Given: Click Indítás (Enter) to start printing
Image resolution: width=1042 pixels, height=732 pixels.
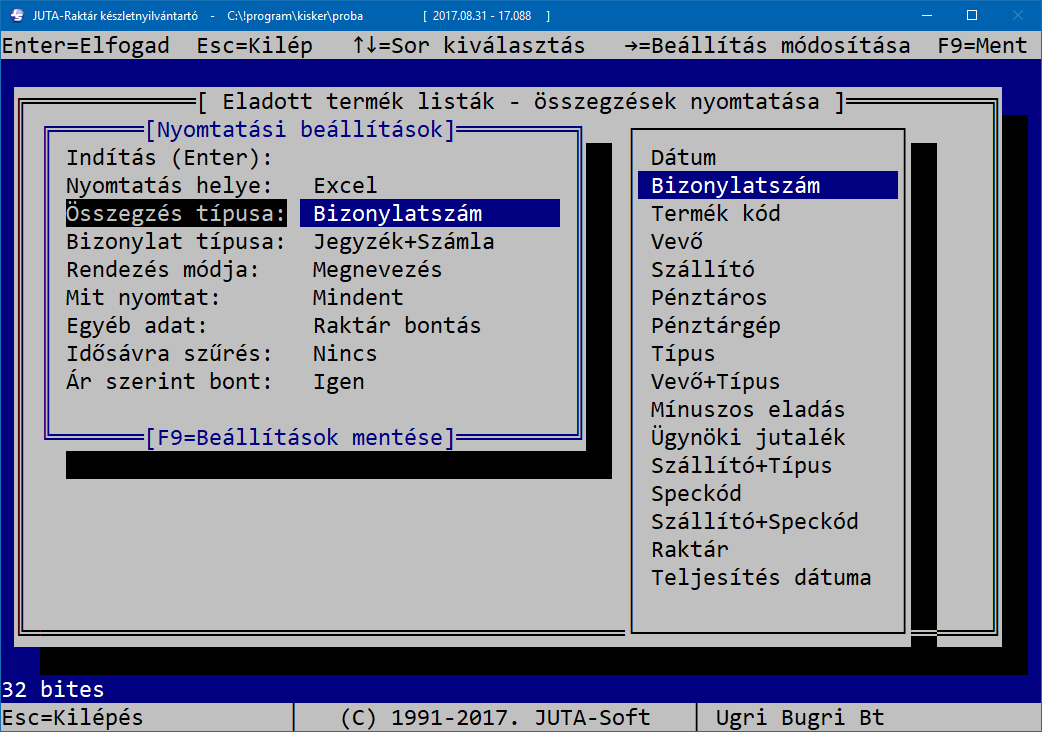Looking at the screenshot, I should click(169, 158).
